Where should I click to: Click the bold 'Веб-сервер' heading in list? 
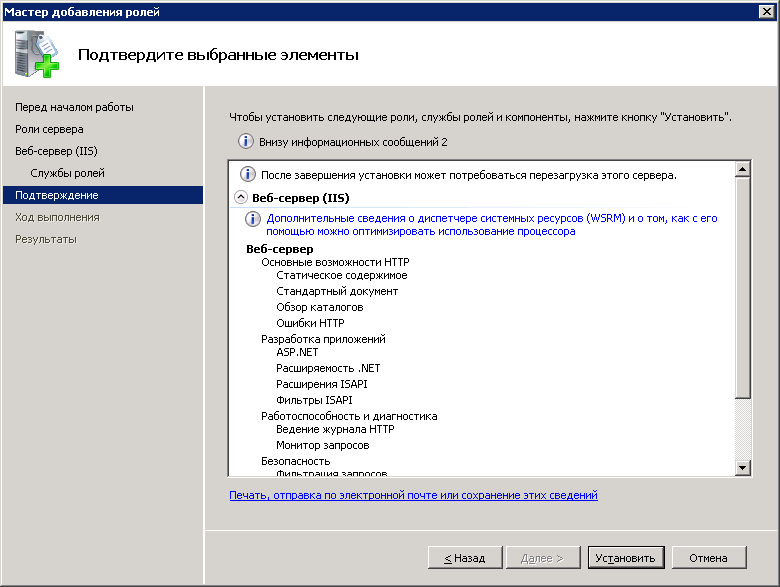(x=280, y=249)
